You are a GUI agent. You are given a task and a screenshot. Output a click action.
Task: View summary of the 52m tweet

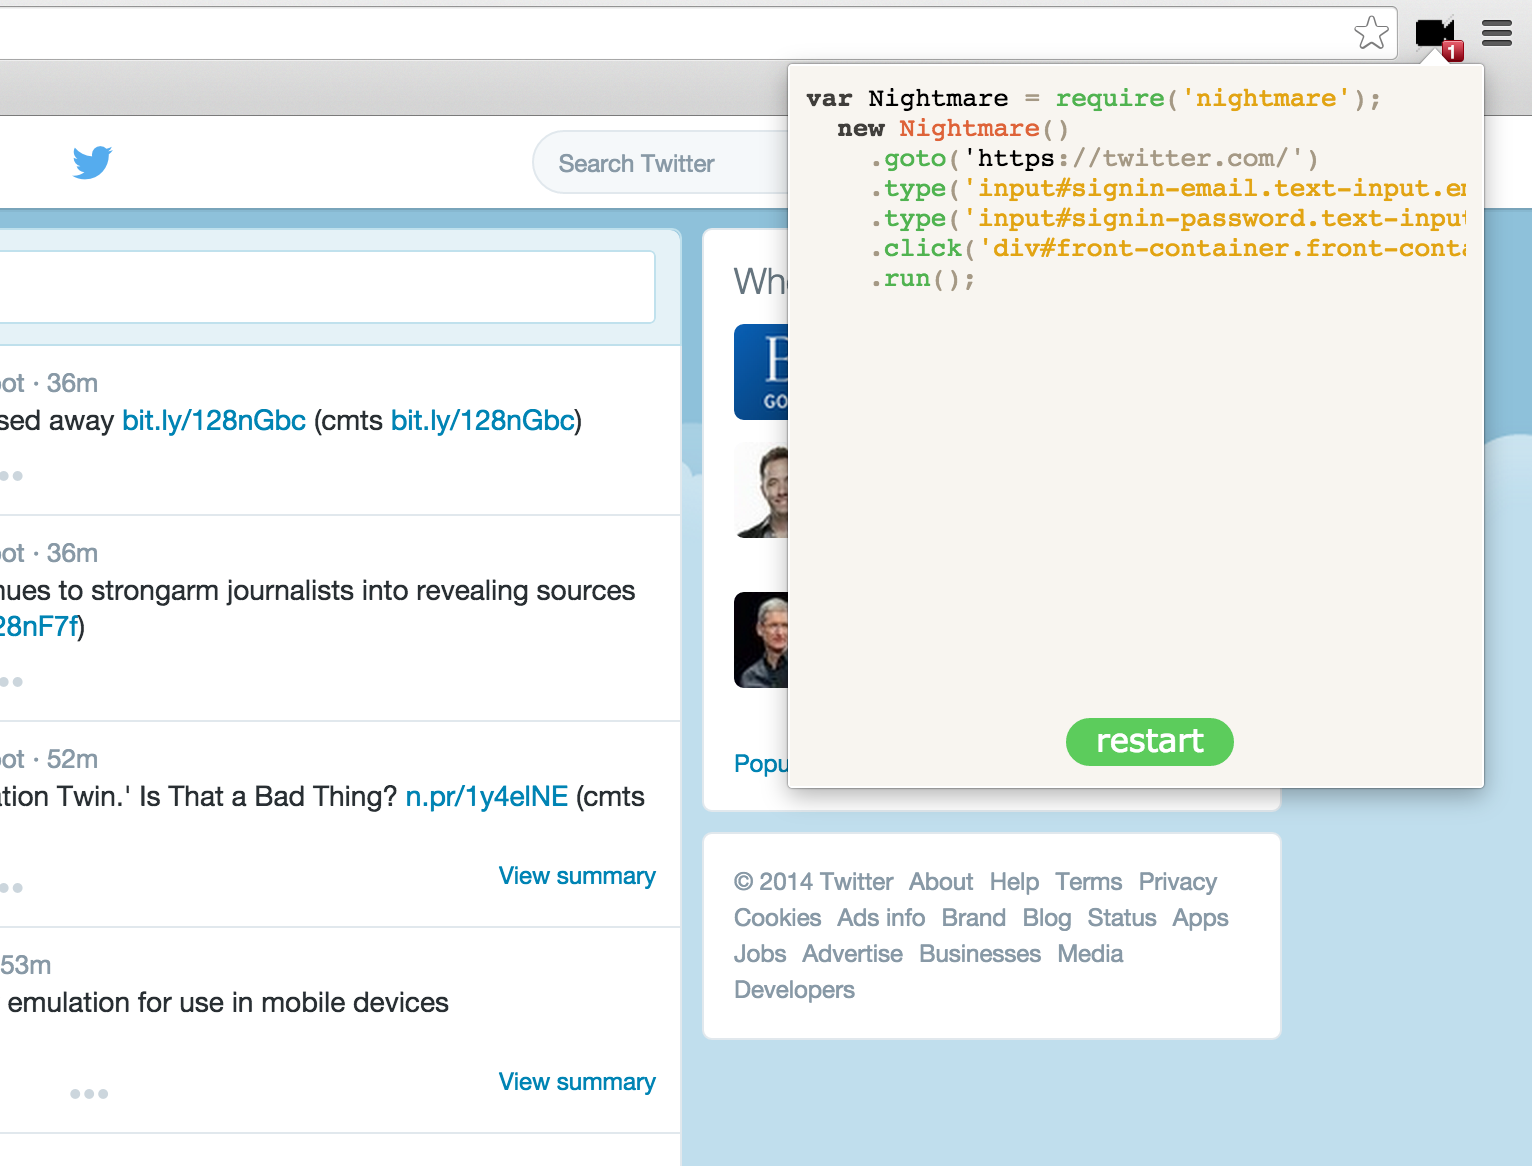coord(577,876)
